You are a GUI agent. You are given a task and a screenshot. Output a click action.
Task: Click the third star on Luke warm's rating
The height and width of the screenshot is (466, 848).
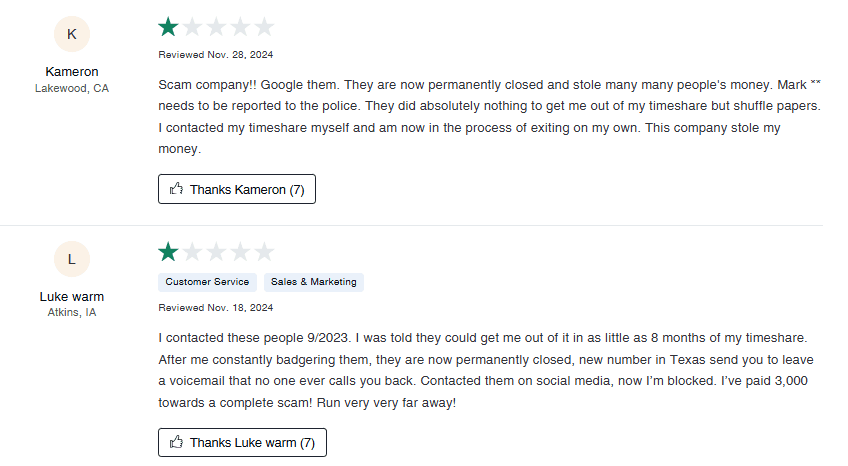coord(216,252)
